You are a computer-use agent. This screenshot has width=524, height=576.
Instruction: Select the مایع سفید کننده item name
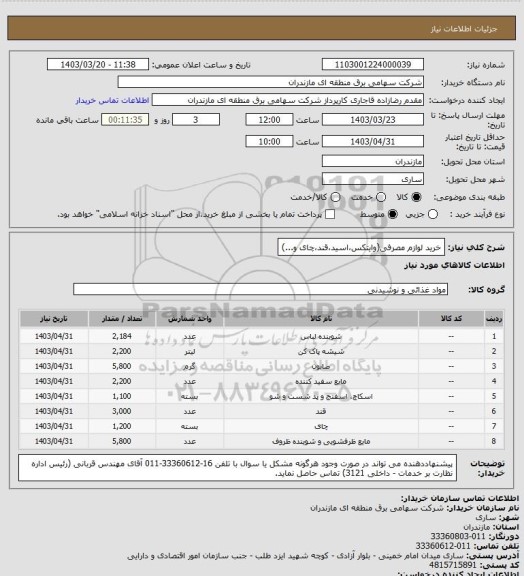pyautogui.click(x=321, y=382)
